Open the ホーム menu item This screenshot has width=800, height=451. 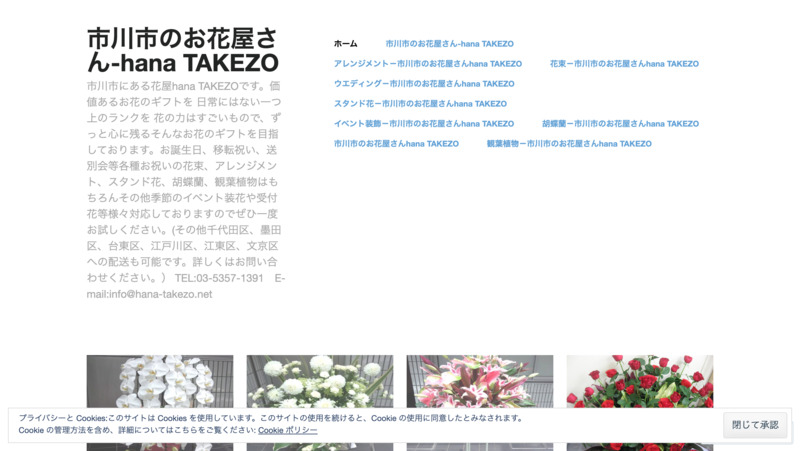tap(345, 44)
